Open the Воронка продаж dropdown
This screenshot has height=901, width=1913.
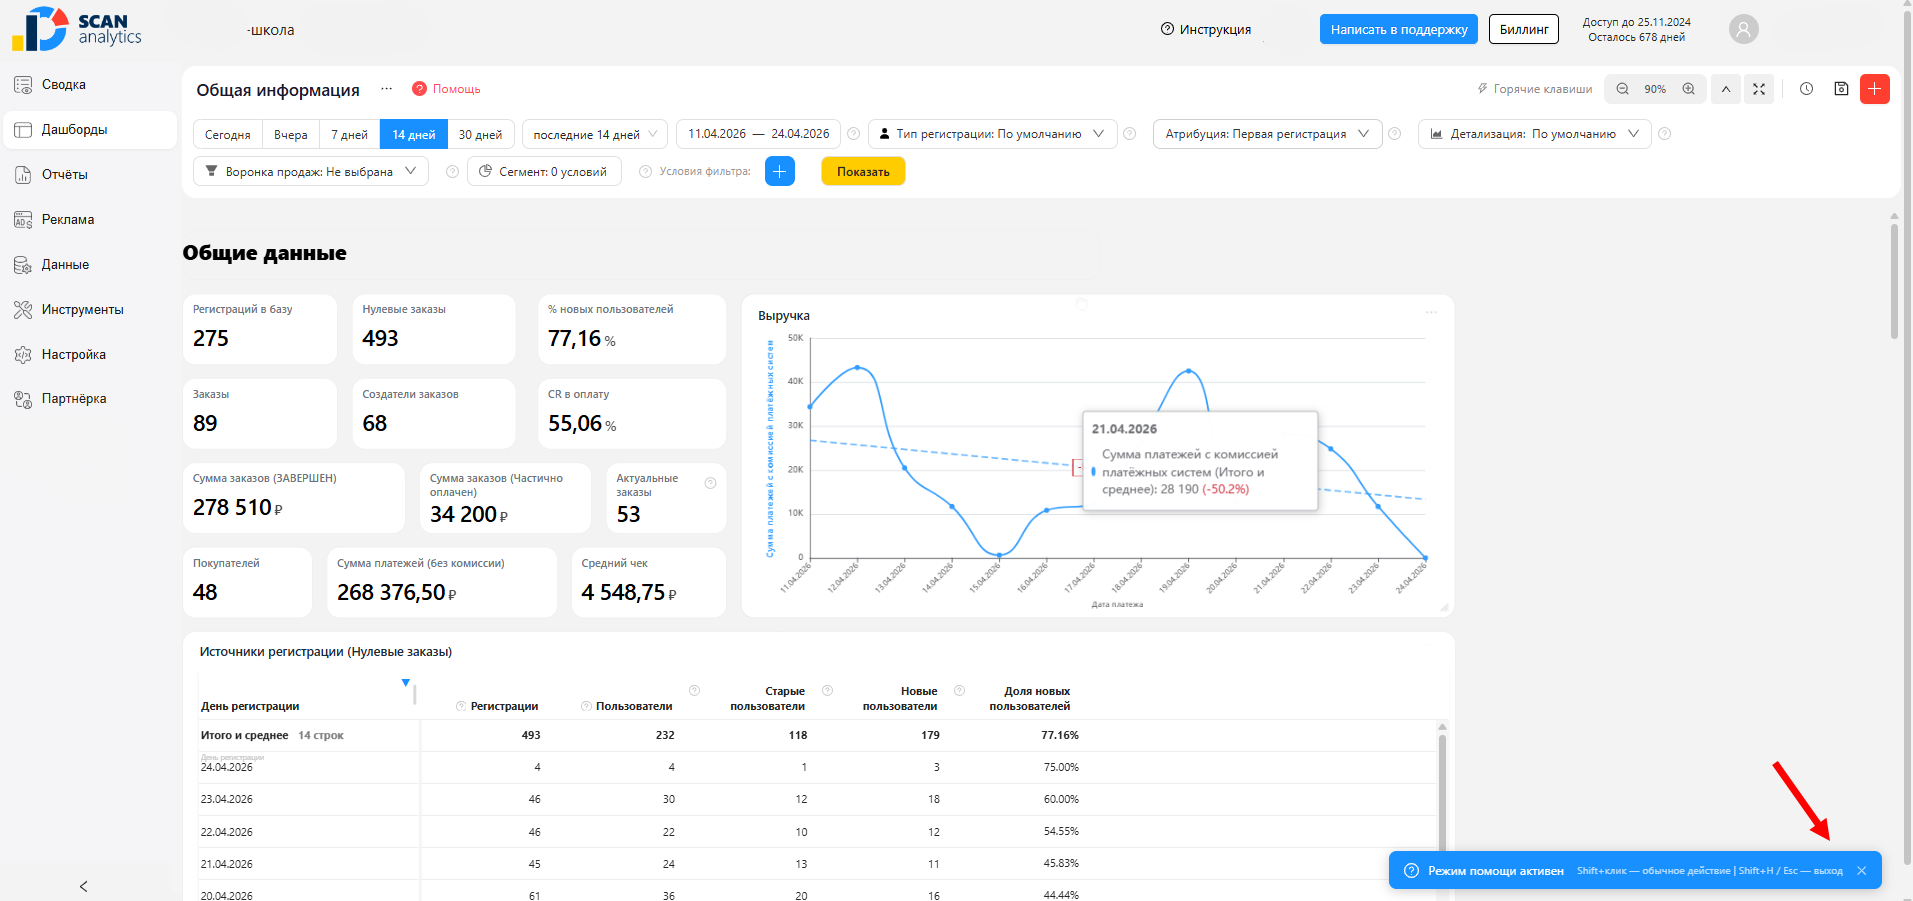coord(311,172)
